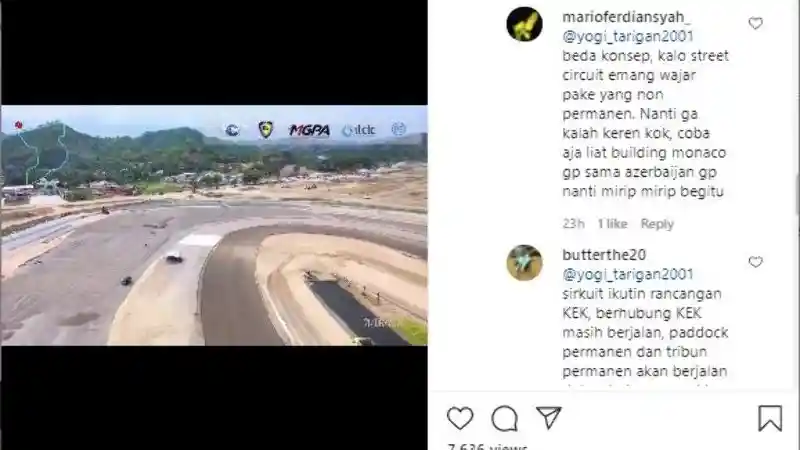Open @yogi_tarigan2001 mention in butterthe20's comment
The width and height of the screenshot is (800, 450).
coord(628,274)
